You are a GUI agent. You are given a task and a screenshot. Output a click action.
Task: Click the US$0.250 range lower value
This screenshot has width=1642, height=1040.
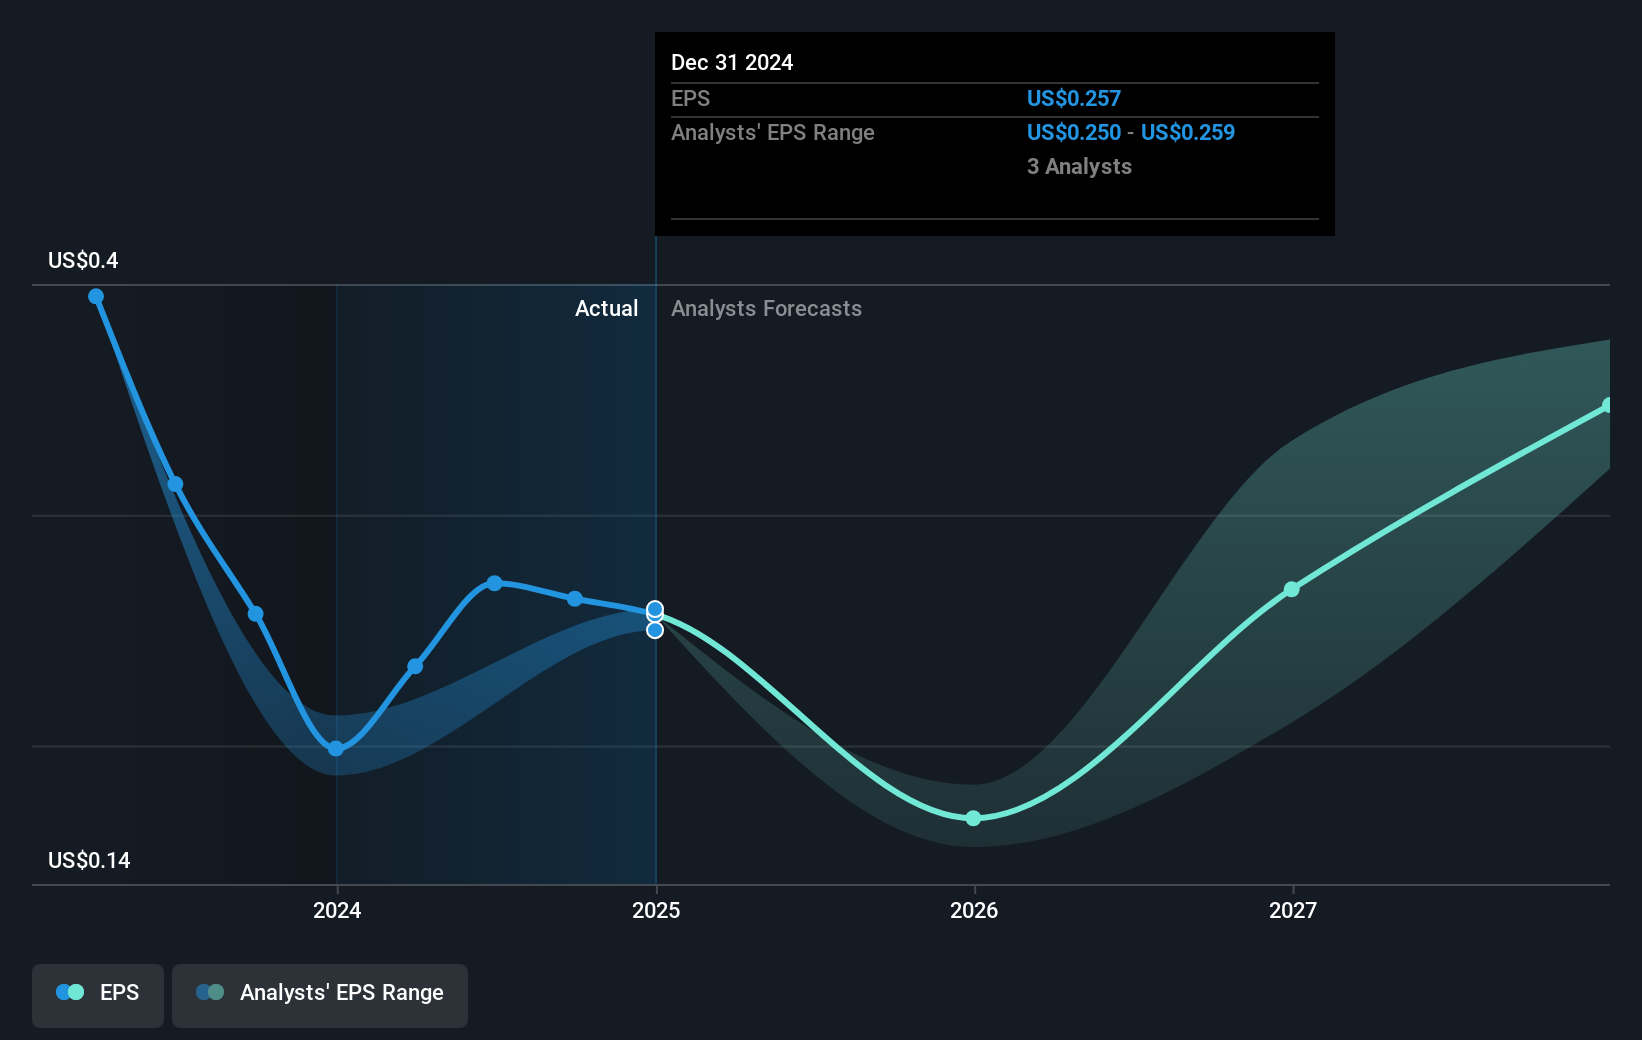pos(1074,132)
